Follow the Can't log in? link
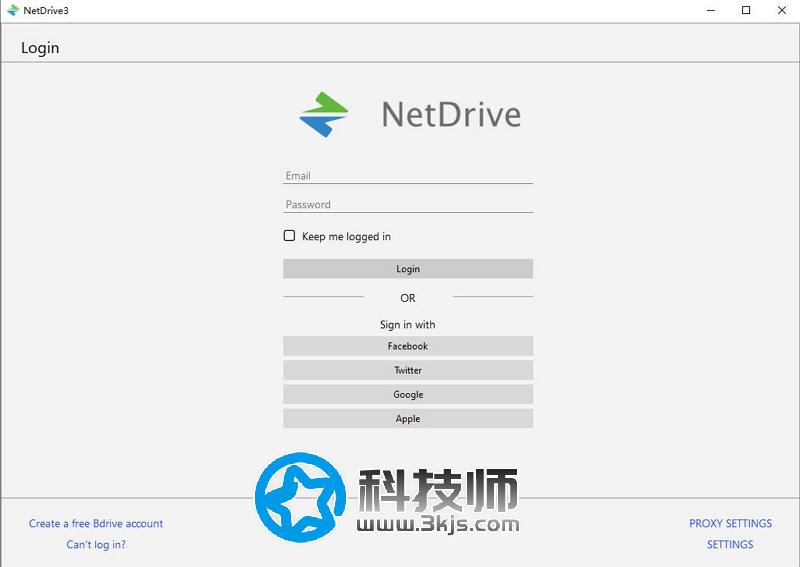The width and height of the screenshot is (800, 567). tap(96, 545)
